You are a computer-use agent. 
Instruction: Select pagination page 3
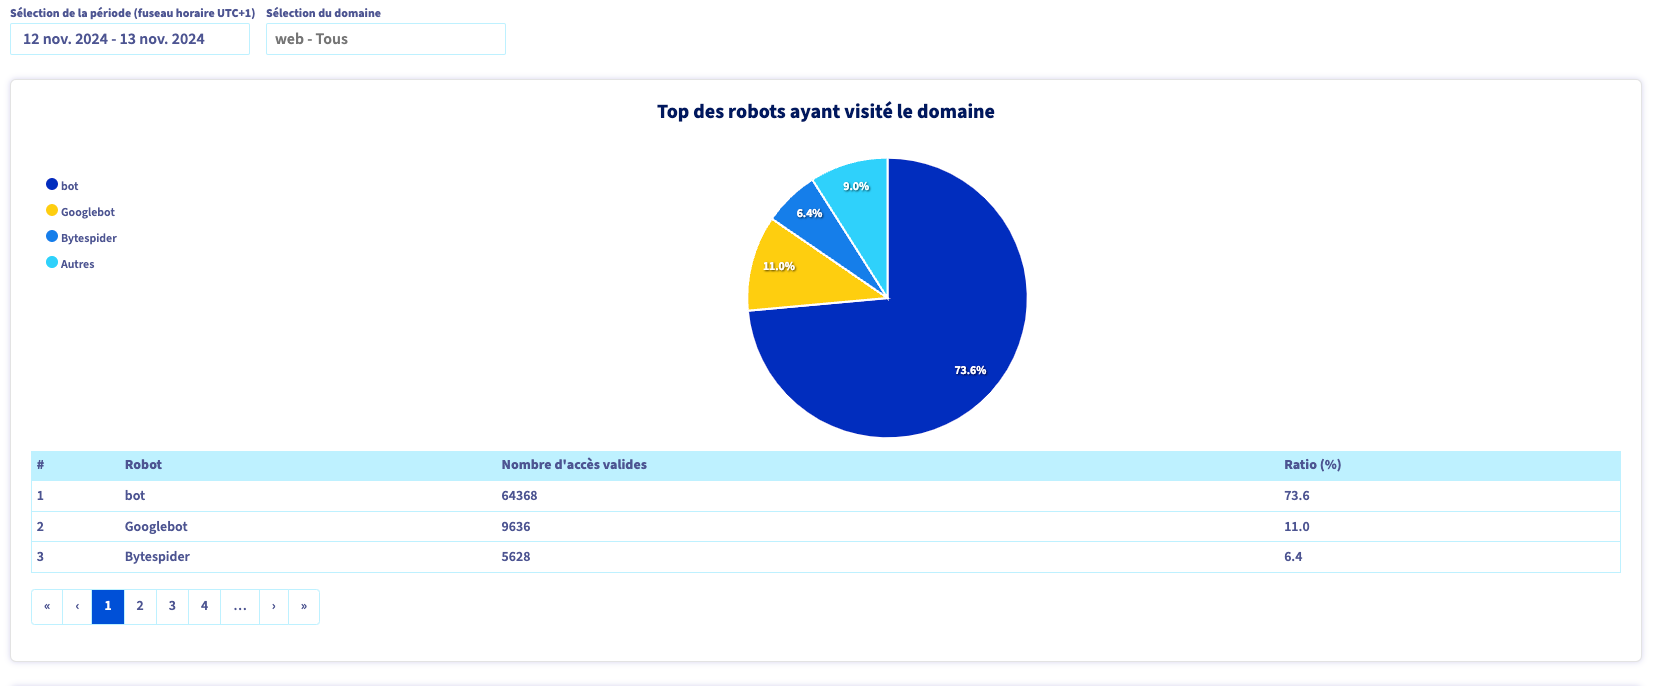pos(172,607)
